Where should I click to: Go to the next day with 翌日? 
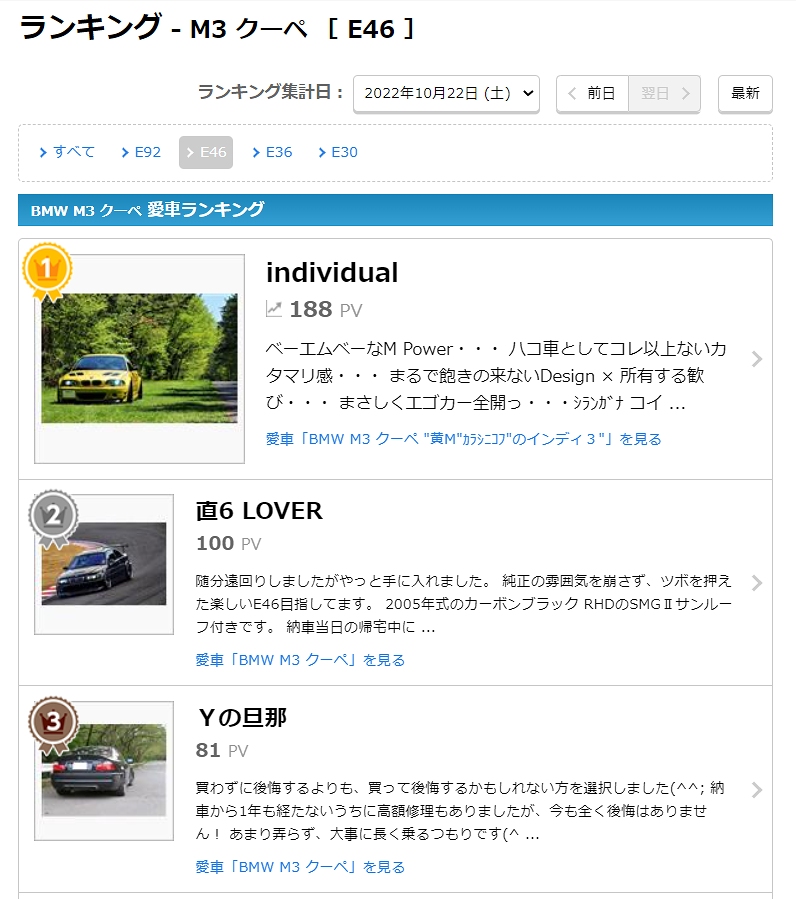665,93
